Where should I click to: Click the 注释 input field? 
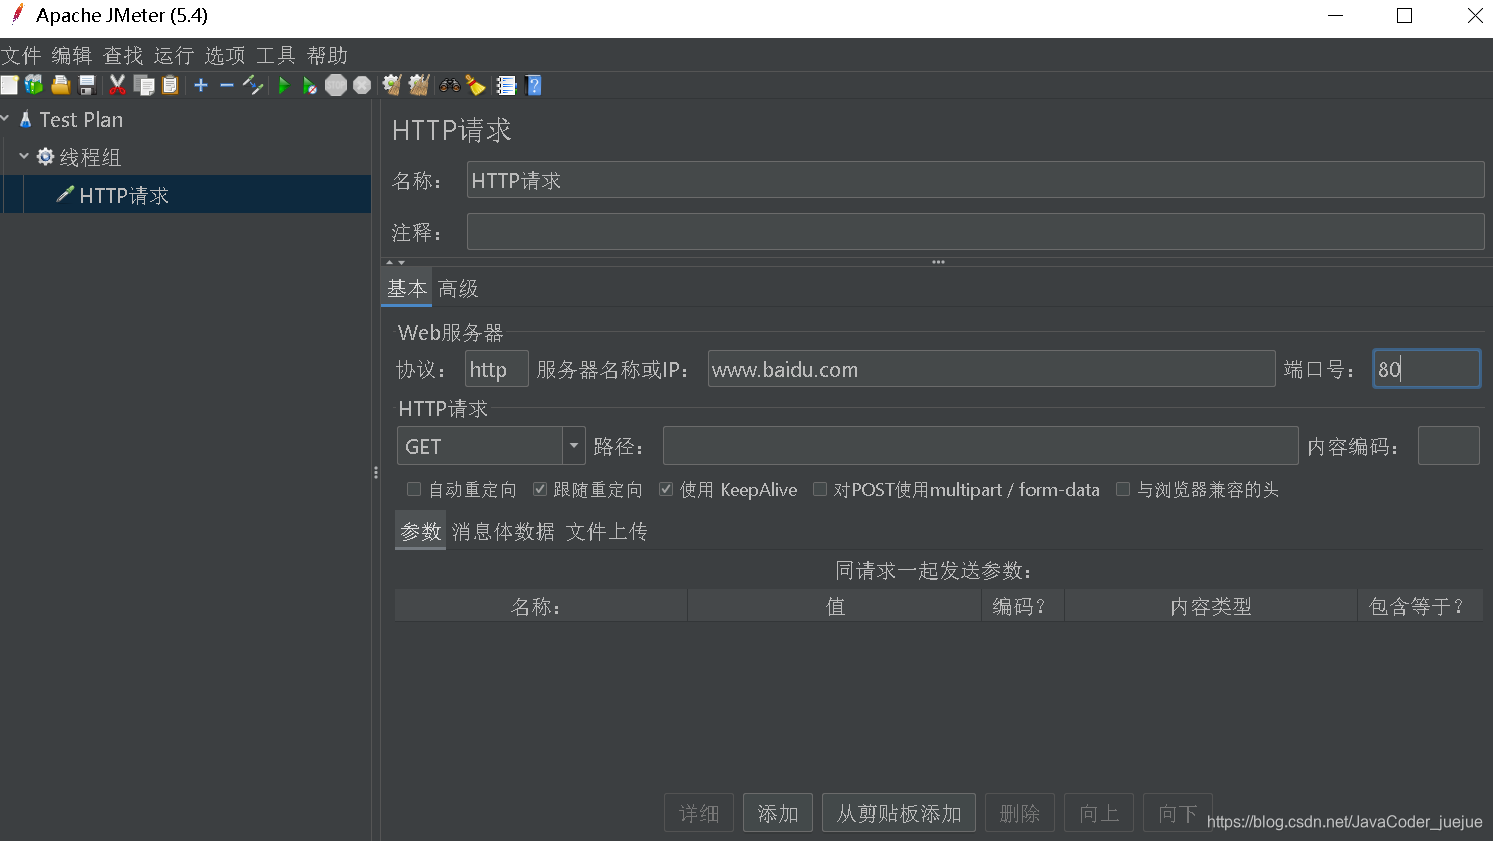pyautogui.click(x=975, y=231)
